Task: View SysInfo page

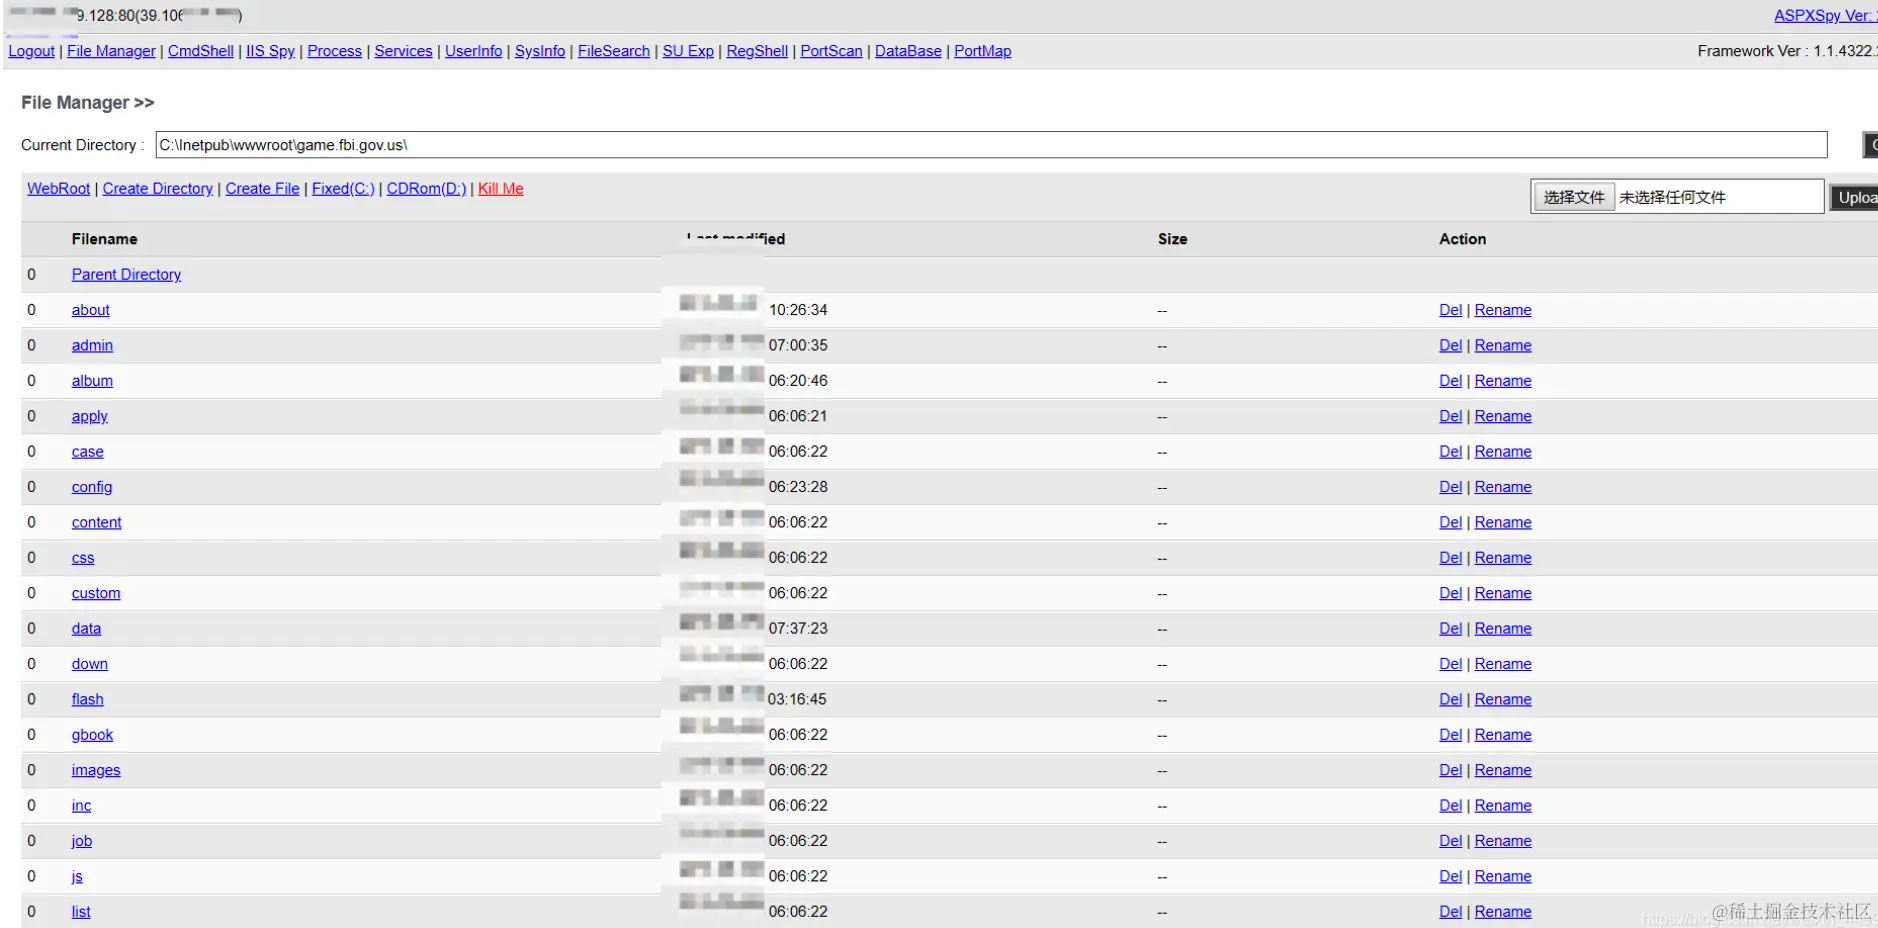Action: (540, 51)
